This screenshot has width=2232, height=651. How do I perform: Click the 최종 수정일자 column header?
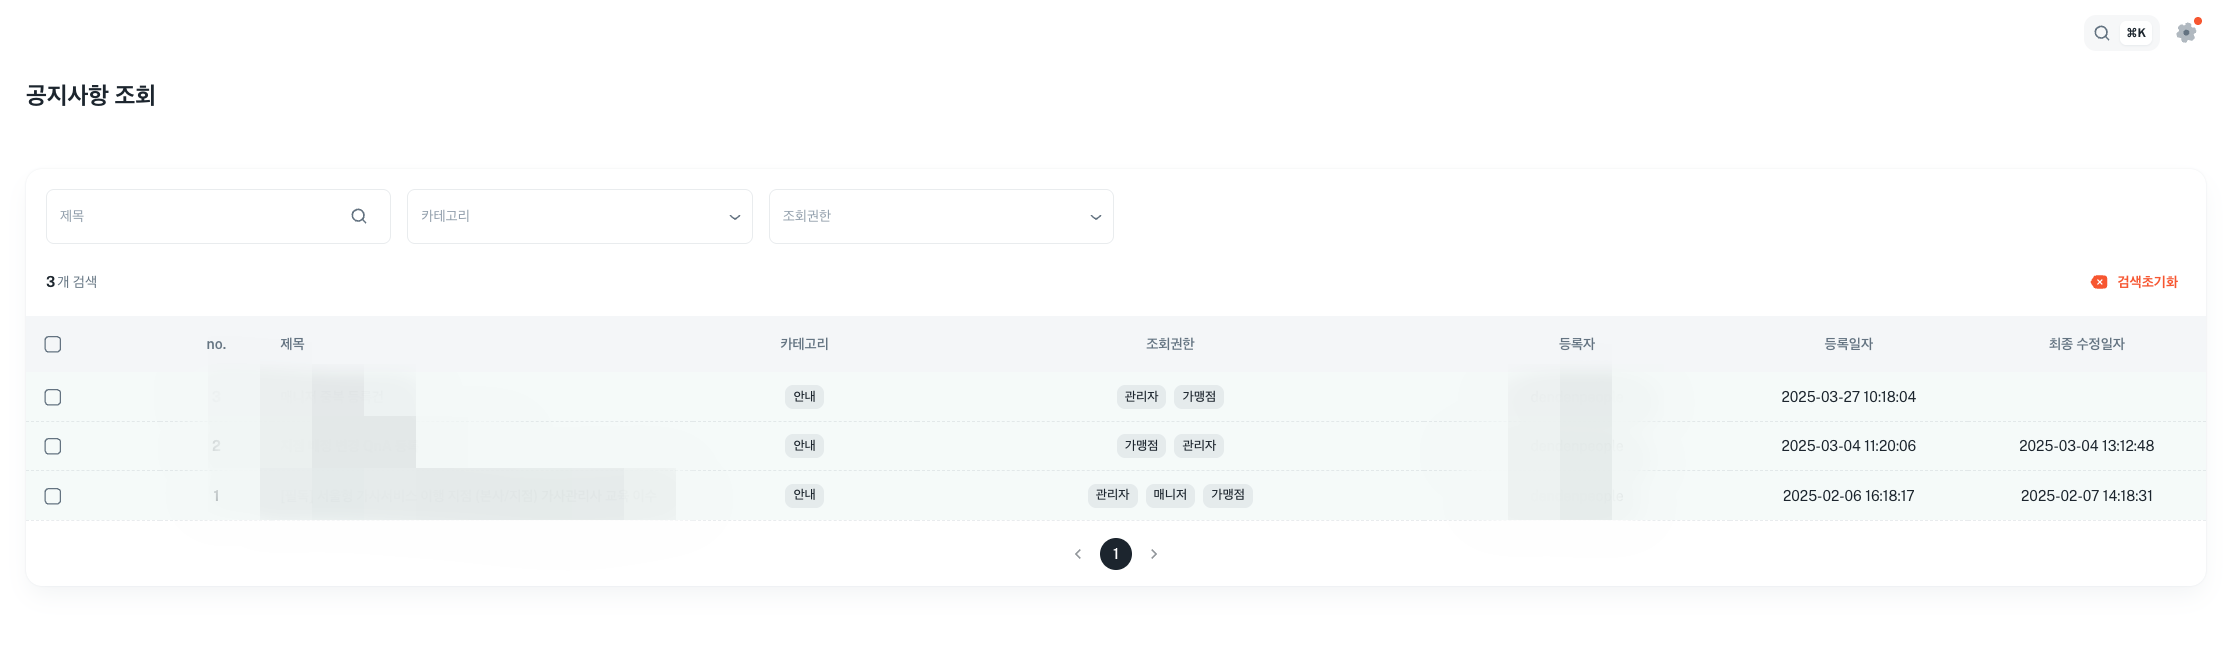[2086, 344]
